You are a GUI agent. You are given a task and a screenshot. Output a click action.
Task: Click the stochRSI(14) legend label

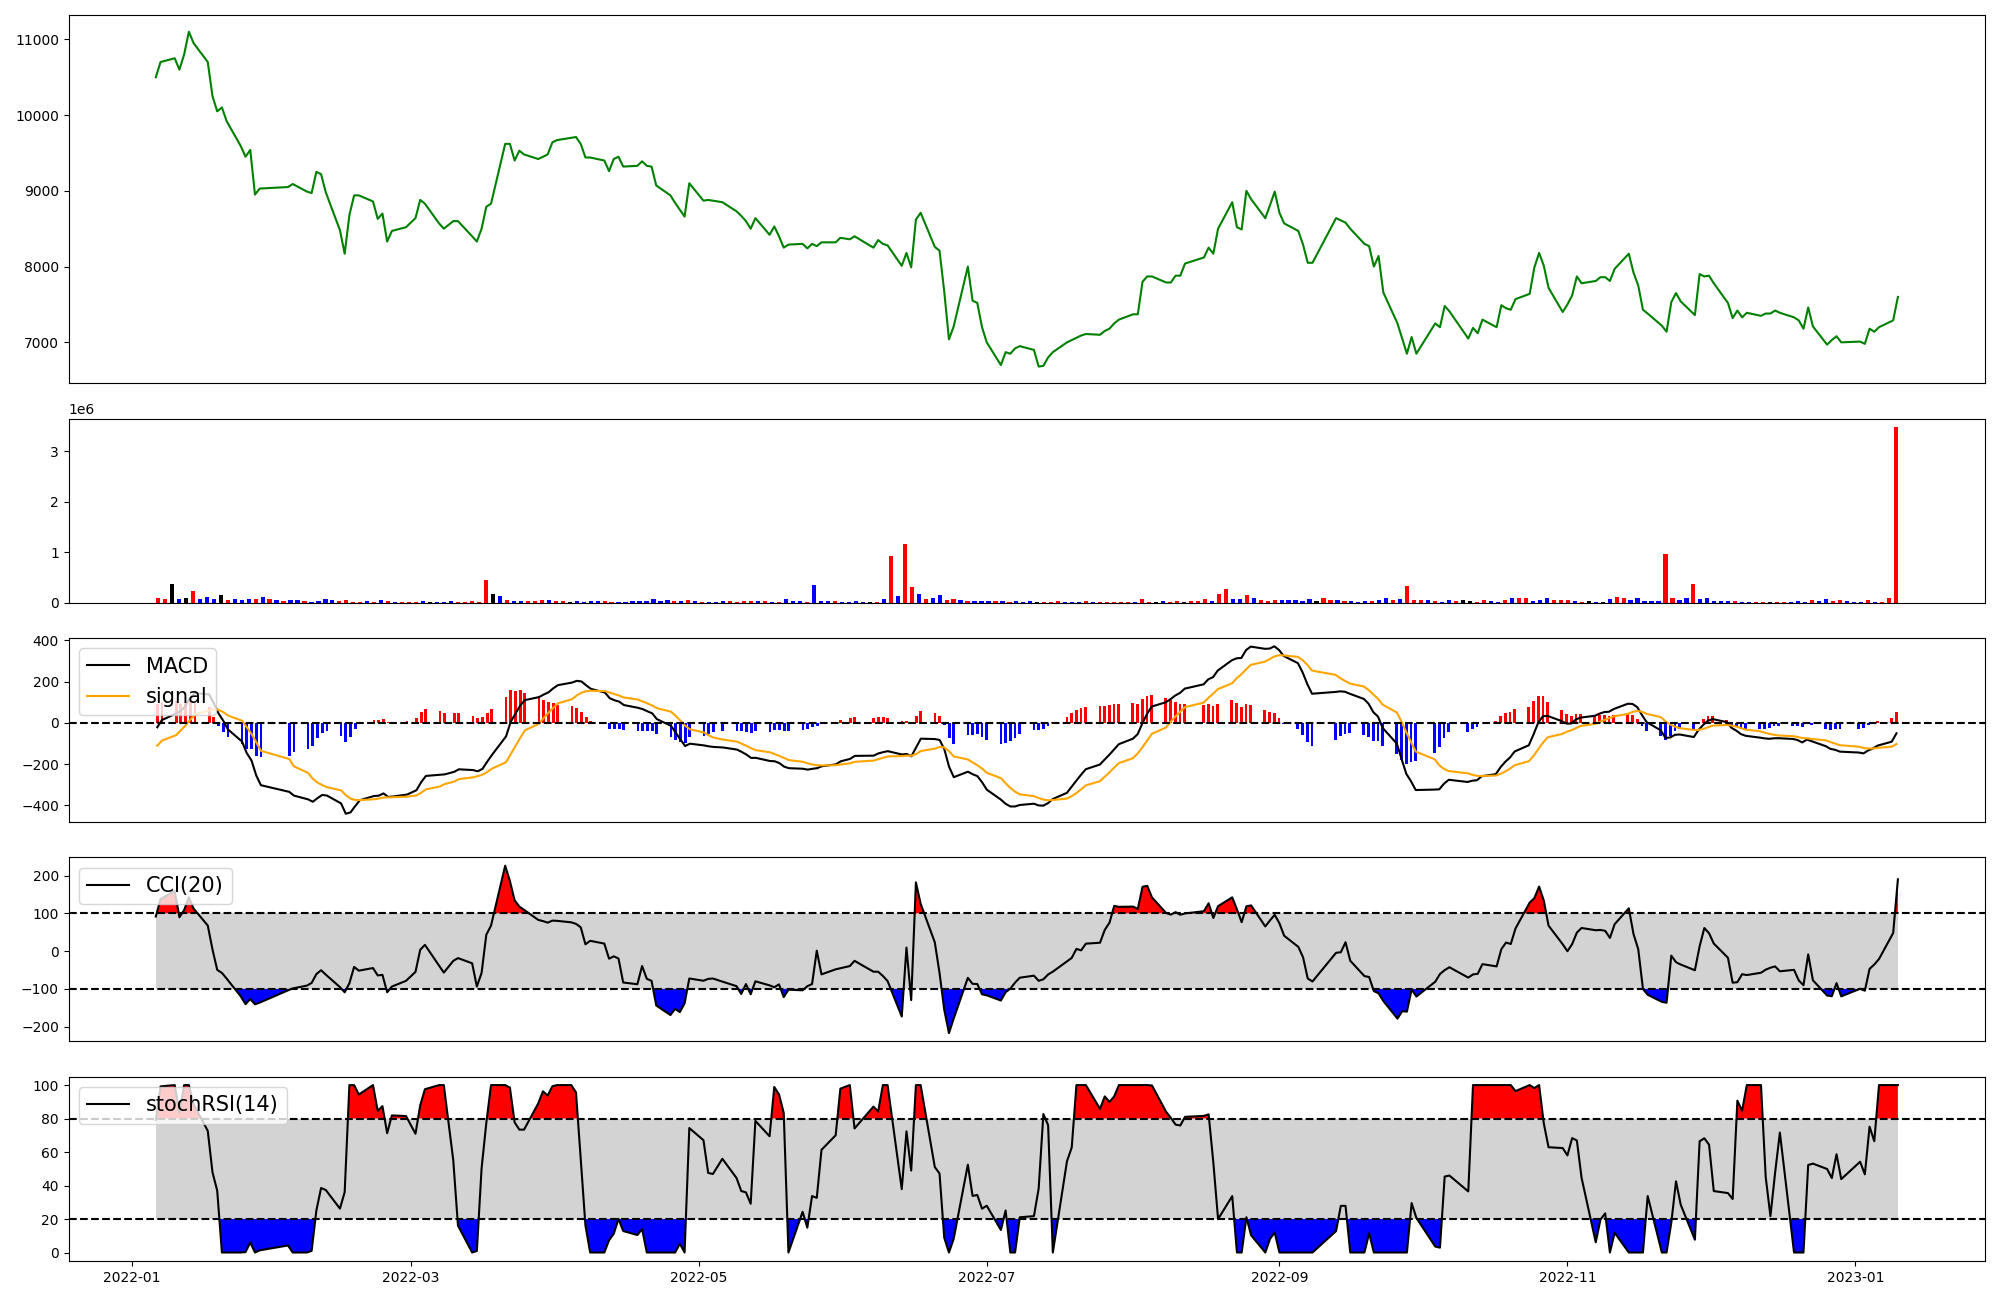pos(211,1104)
